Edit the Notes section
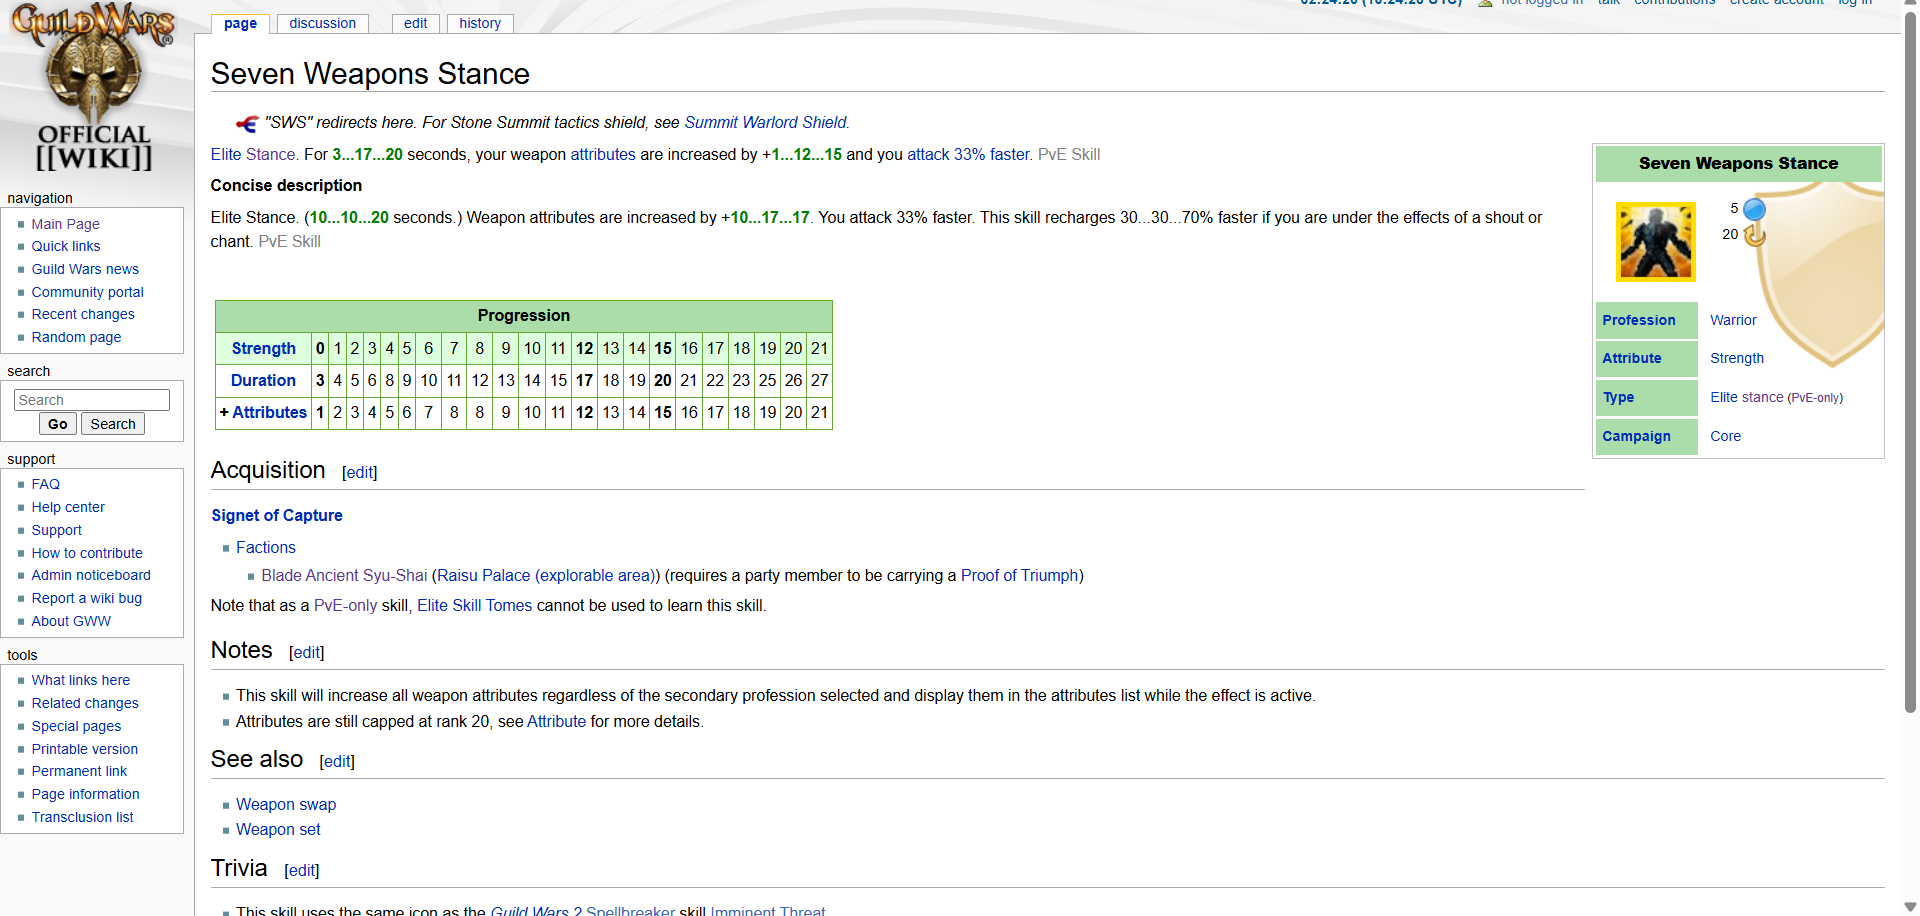 (307, 652)
